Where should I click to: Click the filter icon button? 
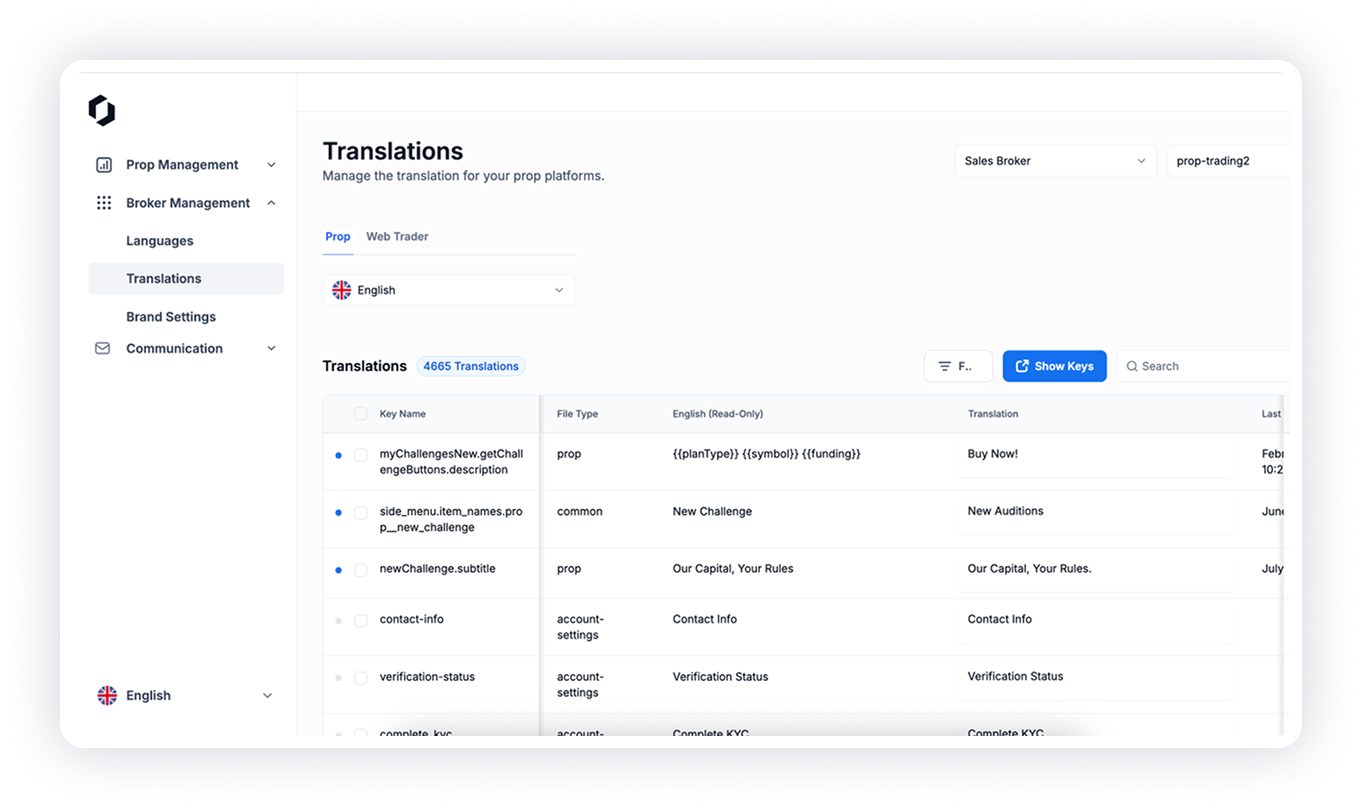point(957,367)
